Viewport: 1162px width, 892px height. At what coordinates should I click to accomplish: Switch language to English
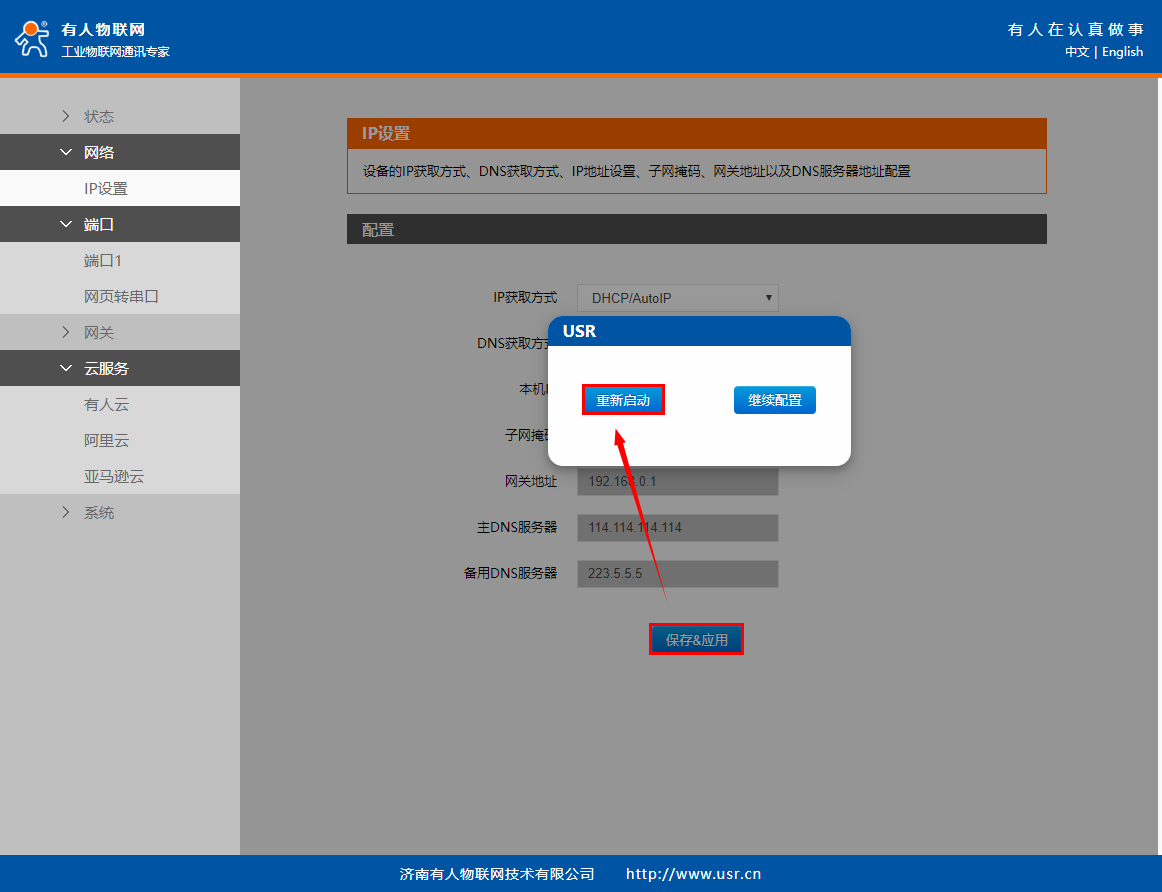(x=1122, y=52)
